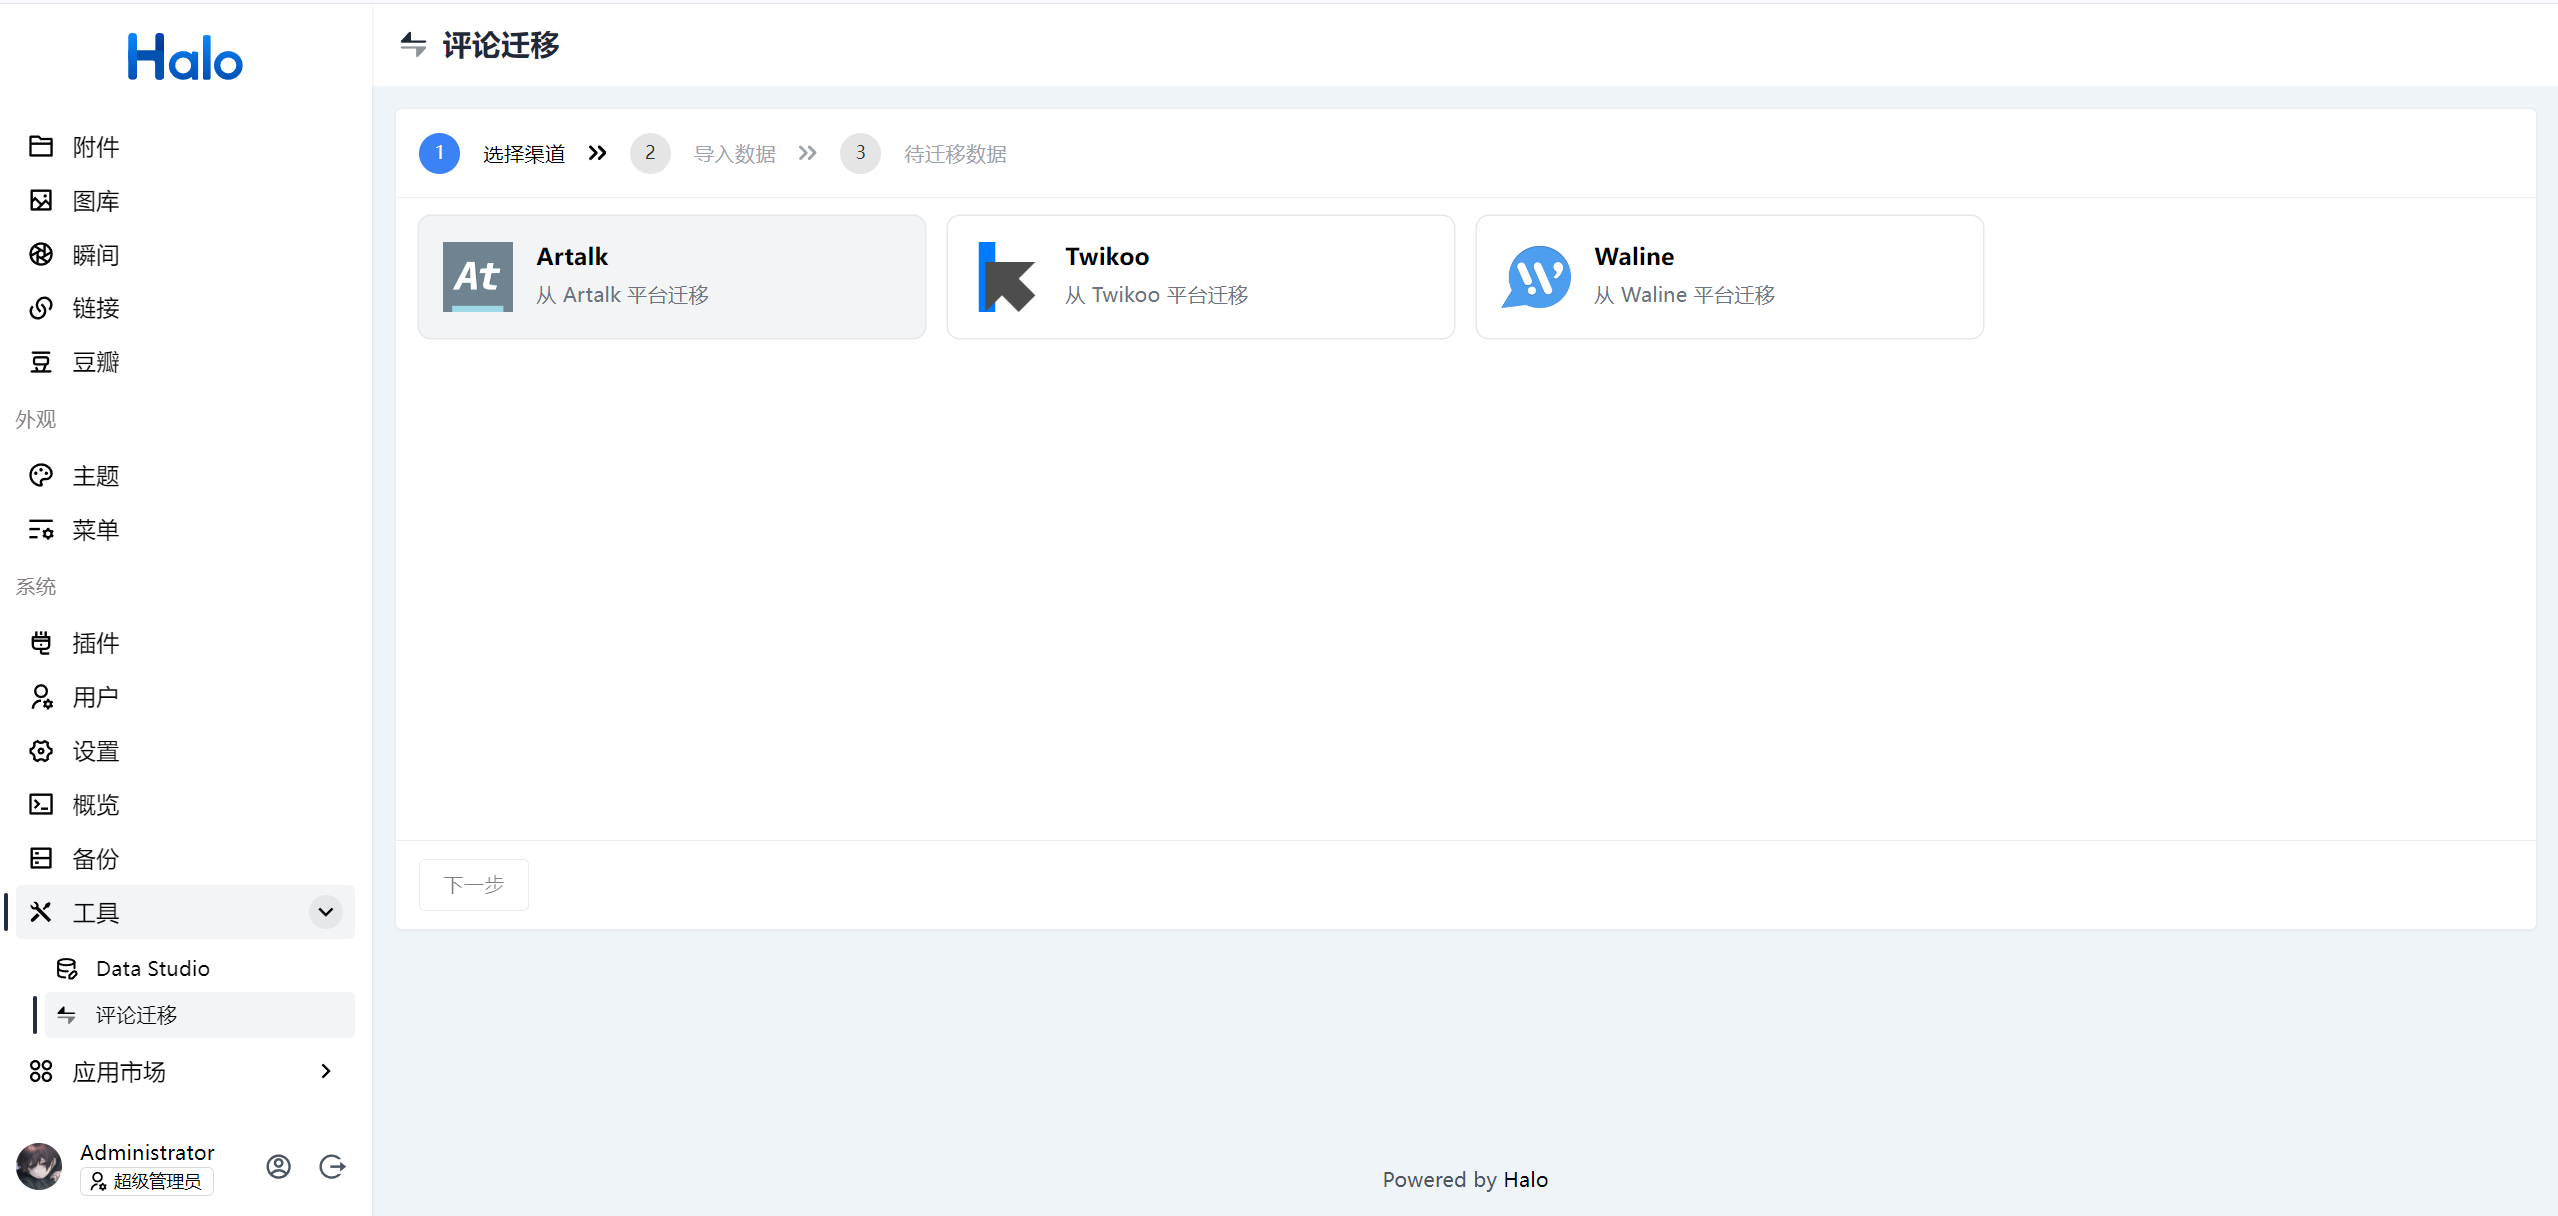
Task: Open 附件 in the sidebar
Action: point(185,146)
